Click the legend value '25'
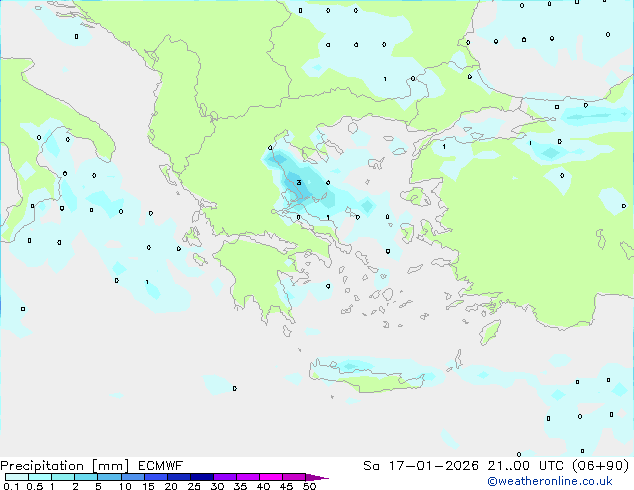The height and width of the screenshot is (490, 634). coord(194,486)
